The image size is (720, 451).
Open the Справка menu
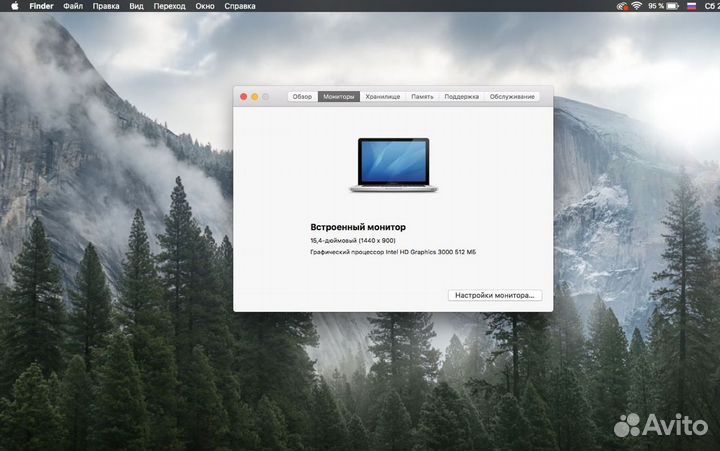(240, 6)
